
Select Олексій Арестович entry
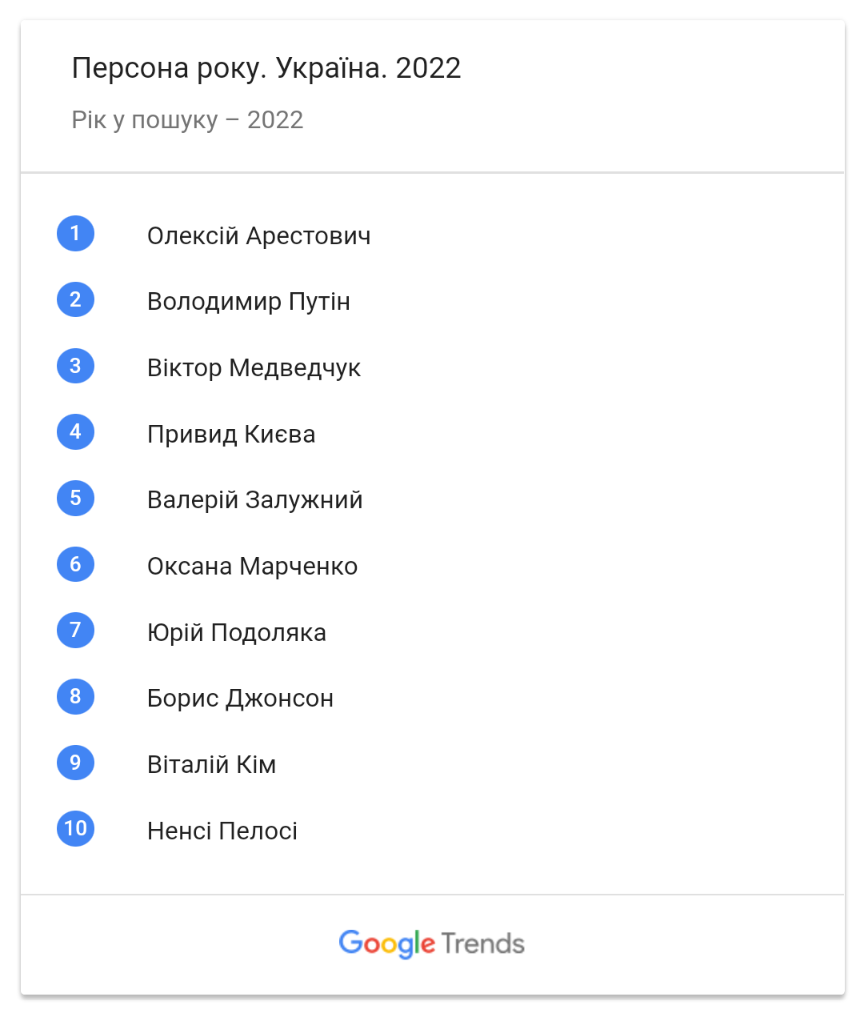click(259, 236)
